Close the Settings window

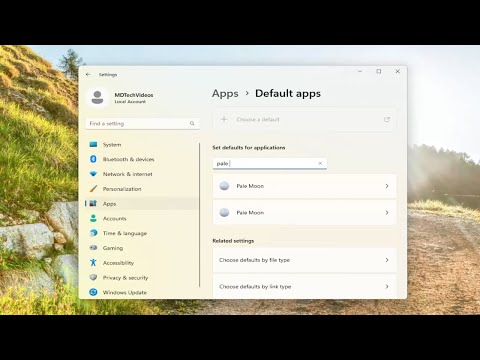tap(397, 71)
